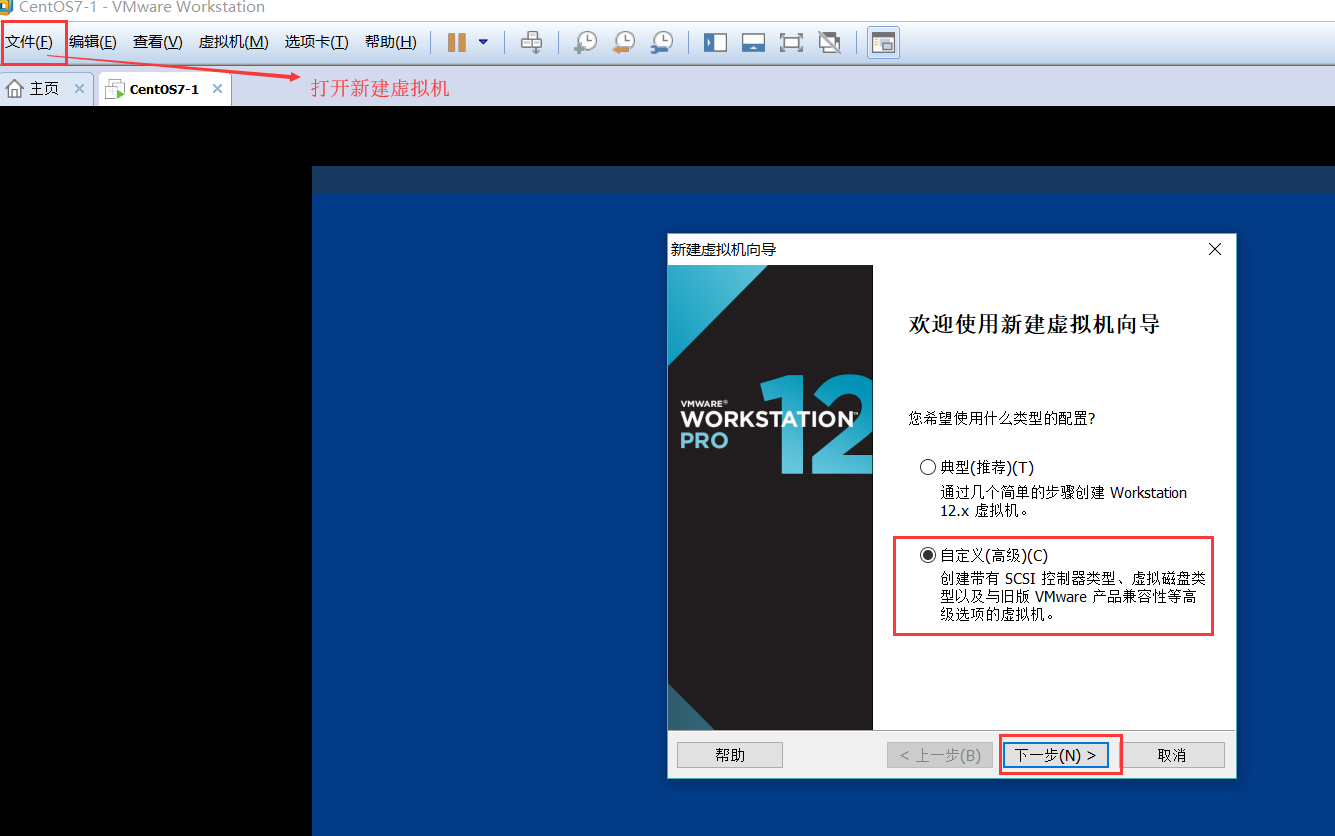The height and width of the screenshot is (836, 1335).
Task: Click the VMware app icon in title bar
Action: 6,7
